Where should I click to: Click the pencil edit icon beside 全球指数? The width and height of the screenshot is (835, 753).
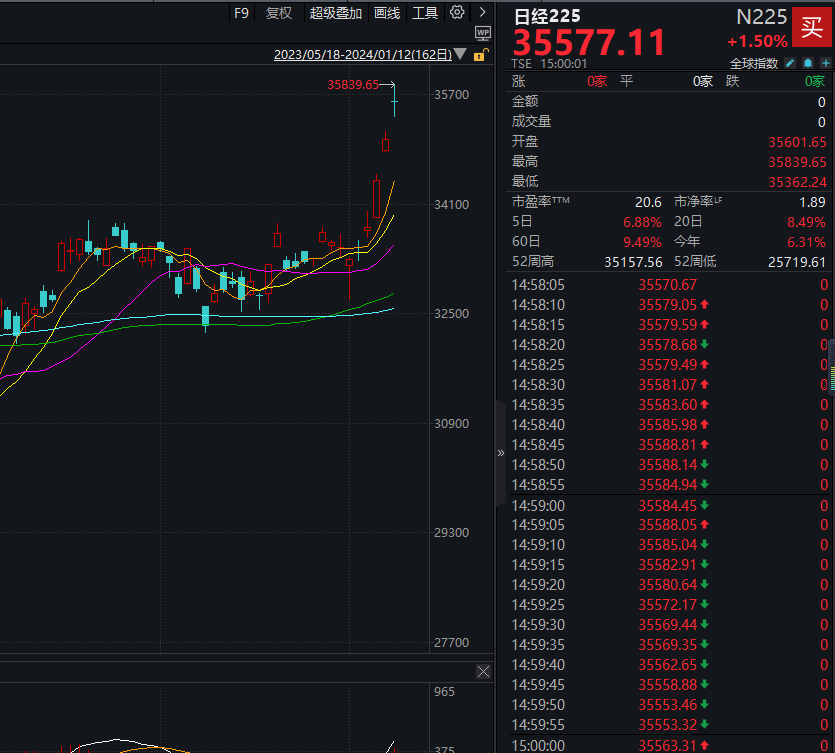(790, 63)
